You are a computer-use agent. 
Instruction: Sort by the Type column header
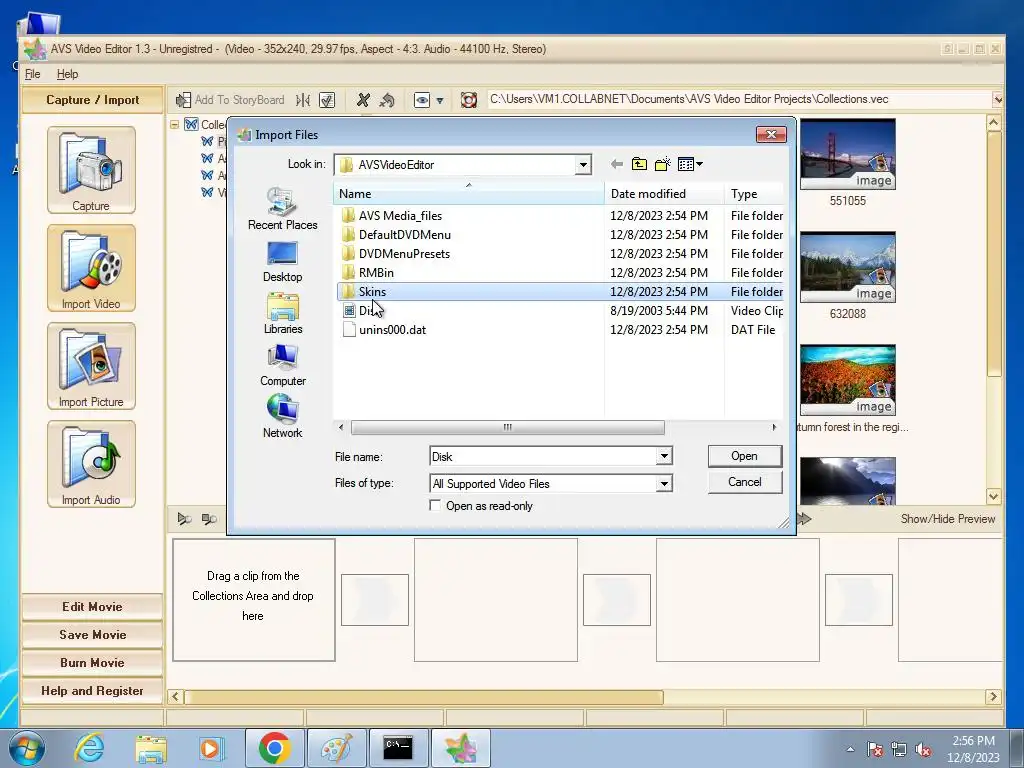click(x=754, y=193)
